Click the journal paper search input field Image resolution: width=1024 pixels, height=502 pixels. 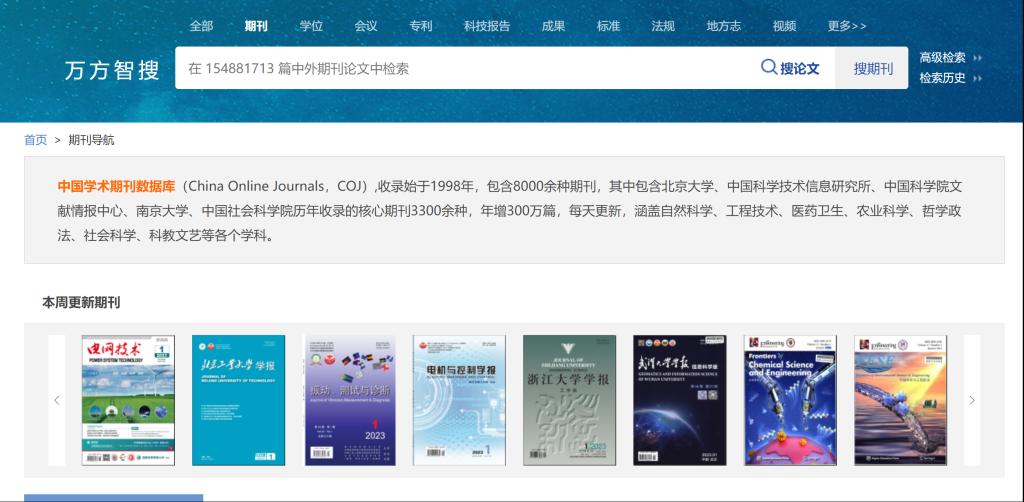click(x=464, y=68)
